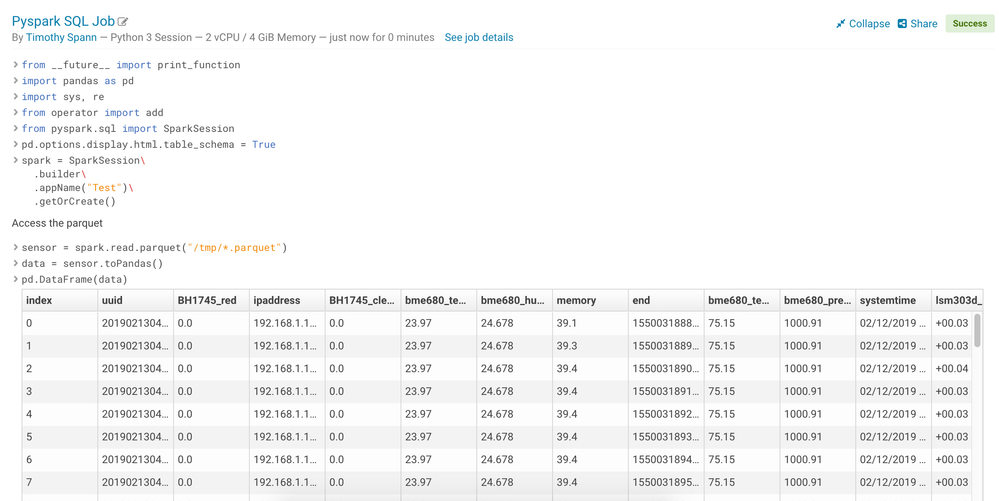Click end value 1550031888... in row 0
Viewport: 999px width, 501px height.
point(666,323)
